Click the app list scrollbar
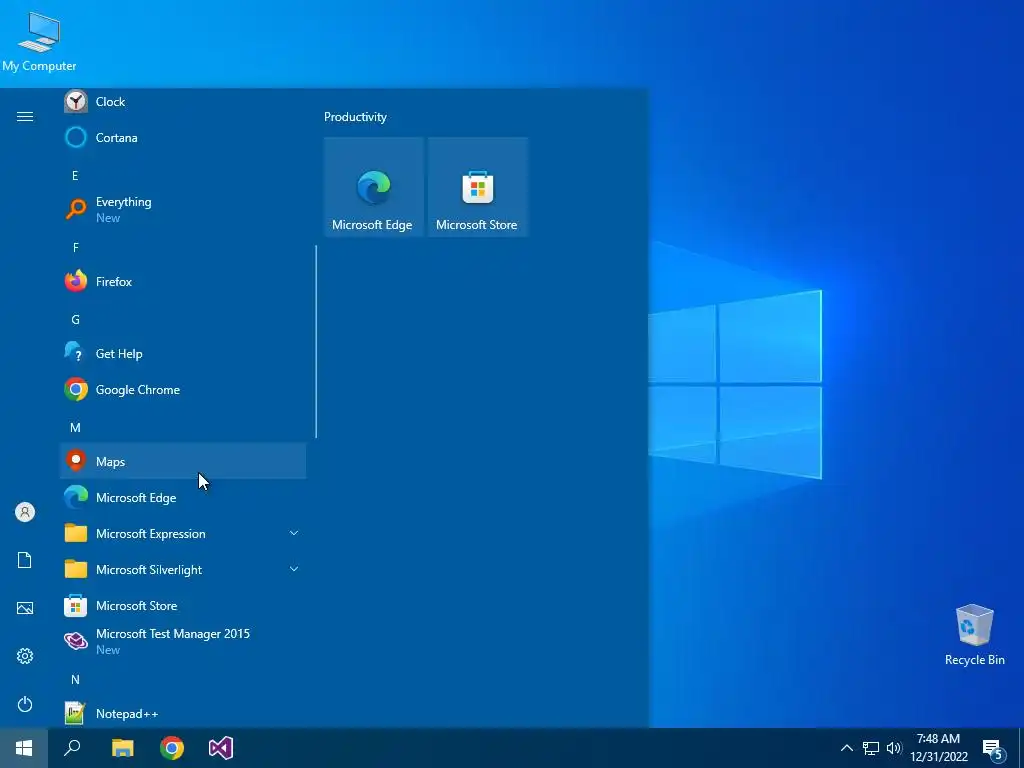Viewport: 1024px width, 768px height. pyautogui.click(x=316, y=342)
